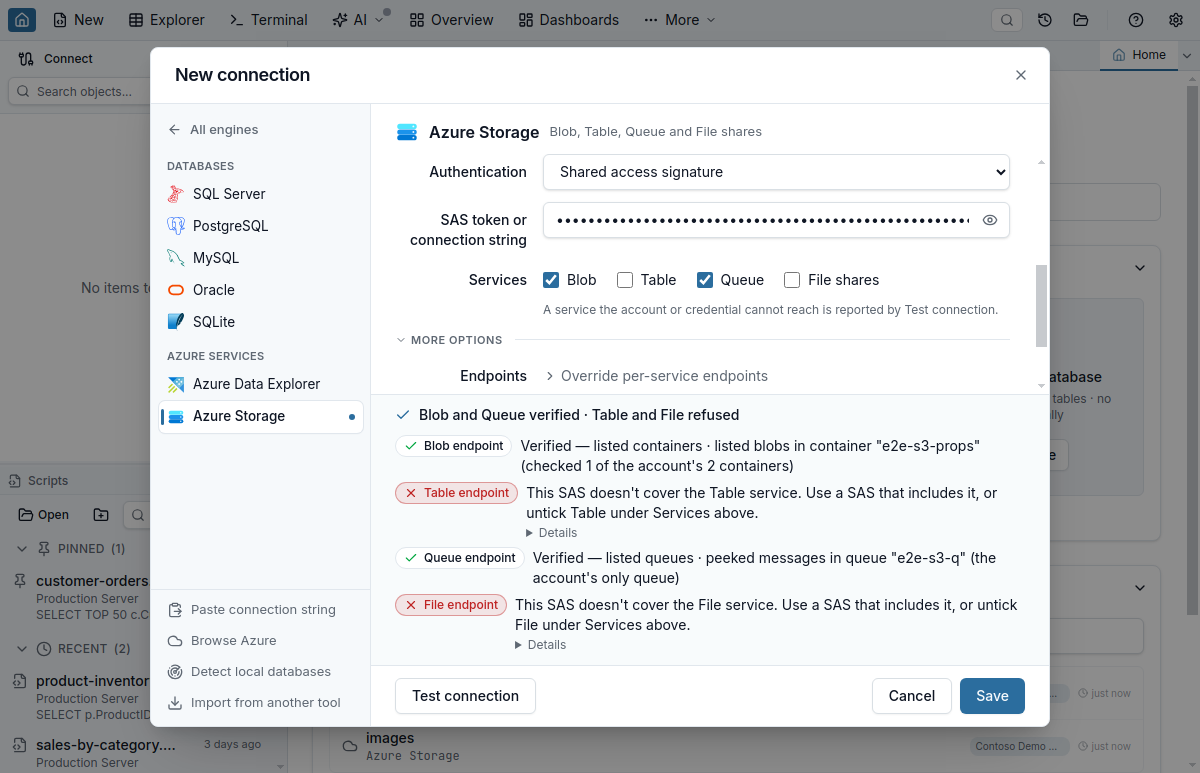Click the Oracle icon
1200x773 pixels.
176,290
